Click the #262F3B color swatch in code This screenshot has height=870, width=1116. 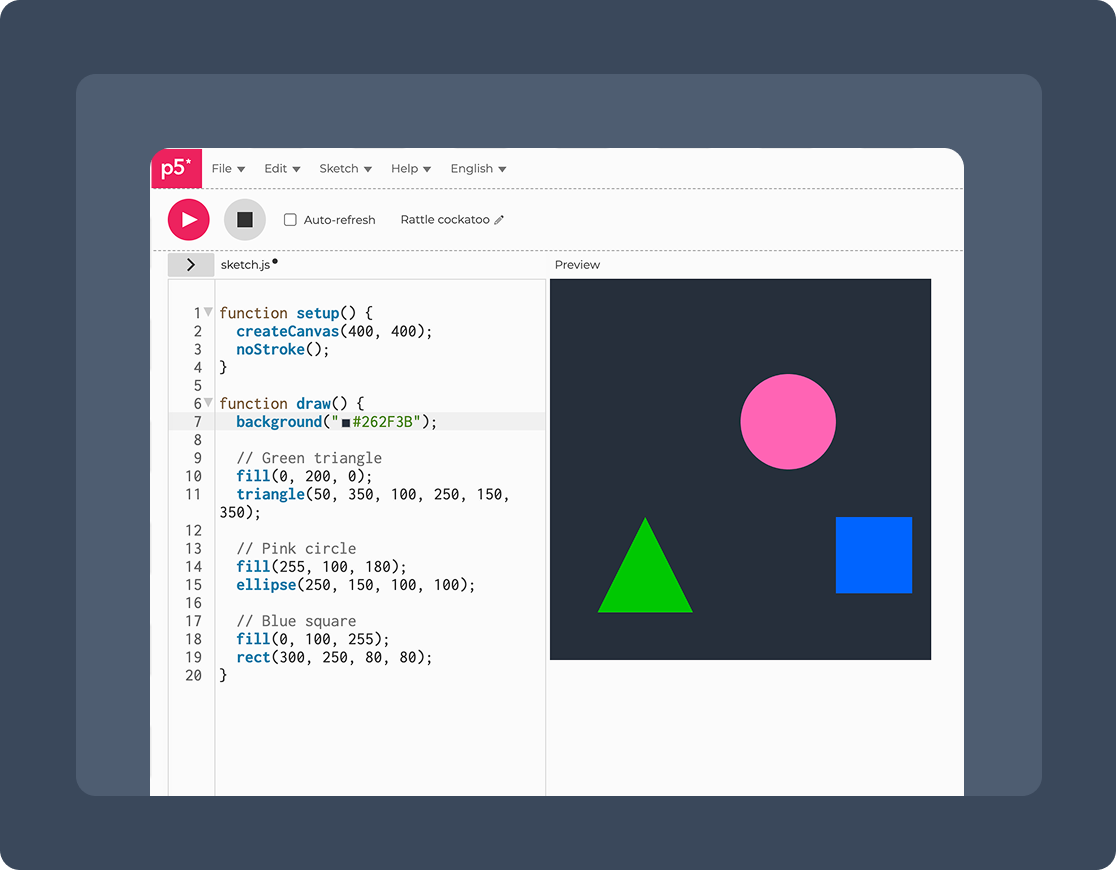(346, 423)
